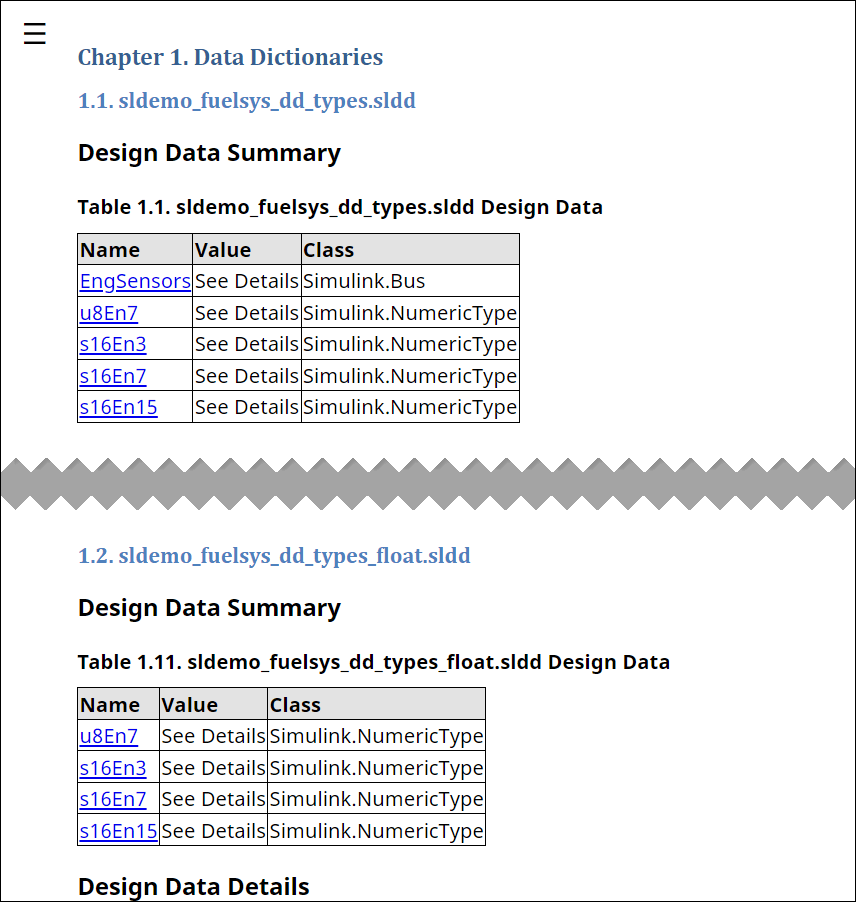This screenshot has height=902, width=856.
Task: Click 'Design Data Summary' heading under section 1.2
Action: 209,608
